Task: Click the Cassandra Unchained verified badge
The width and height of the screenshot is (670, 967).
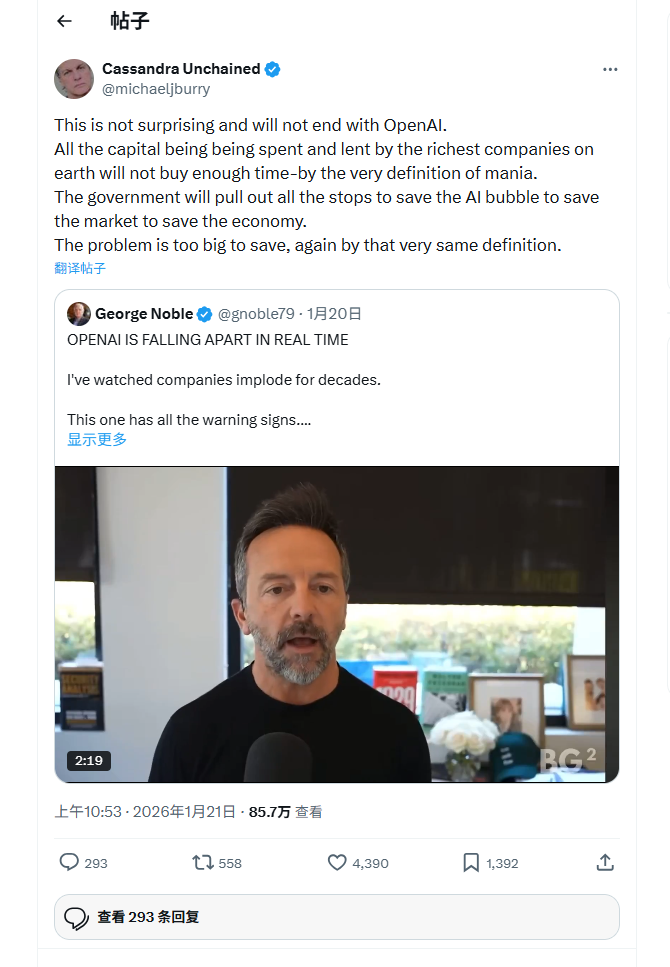Action: click(x=273, y=69)
